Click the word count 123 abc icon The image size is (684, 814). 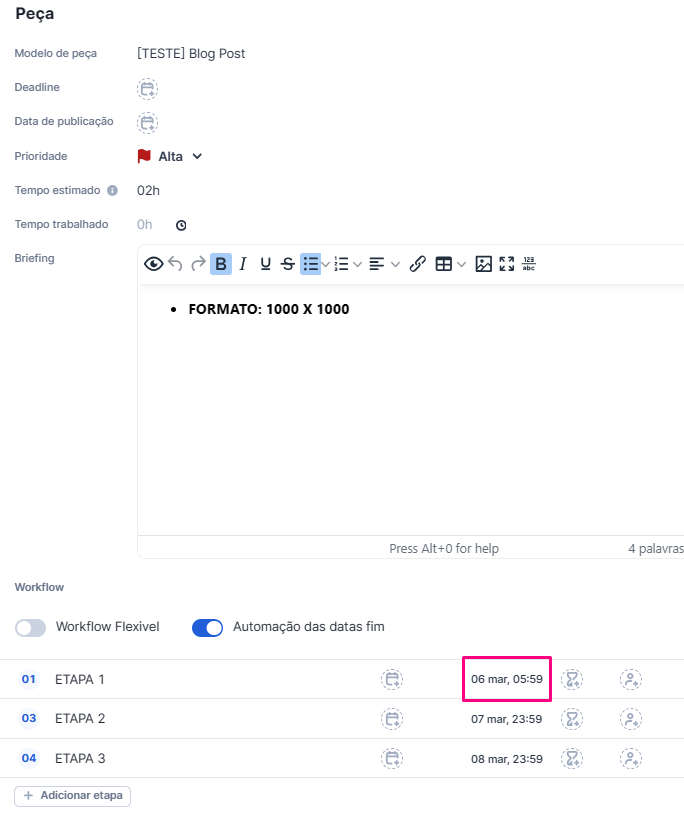point(529,264)
